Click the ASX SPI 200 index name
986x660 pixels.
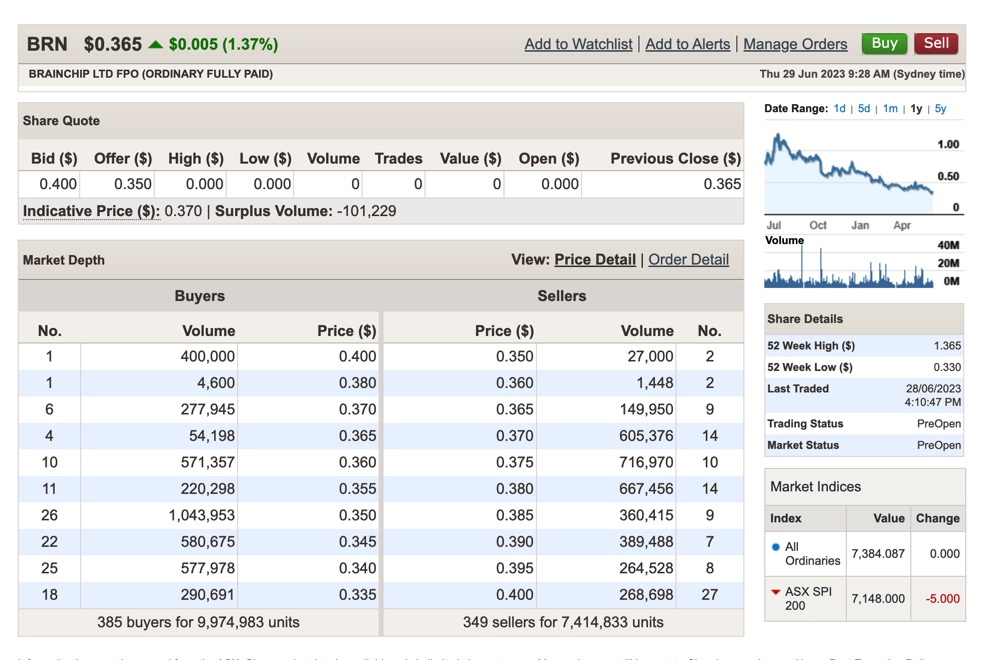click(808, 598)
